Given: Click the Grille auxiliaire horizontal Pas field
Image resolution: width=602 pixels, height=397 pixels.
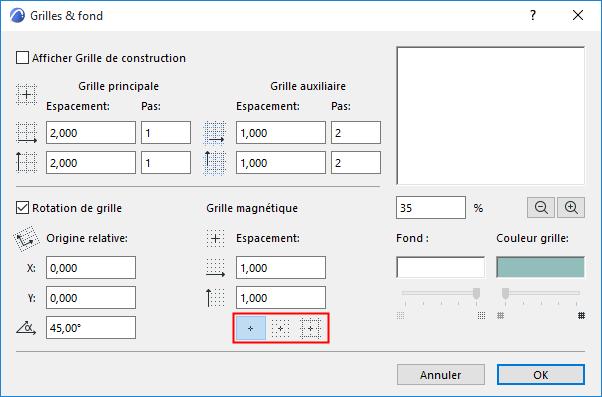Looking at the screenshot, I should click(x=356, y=133).
